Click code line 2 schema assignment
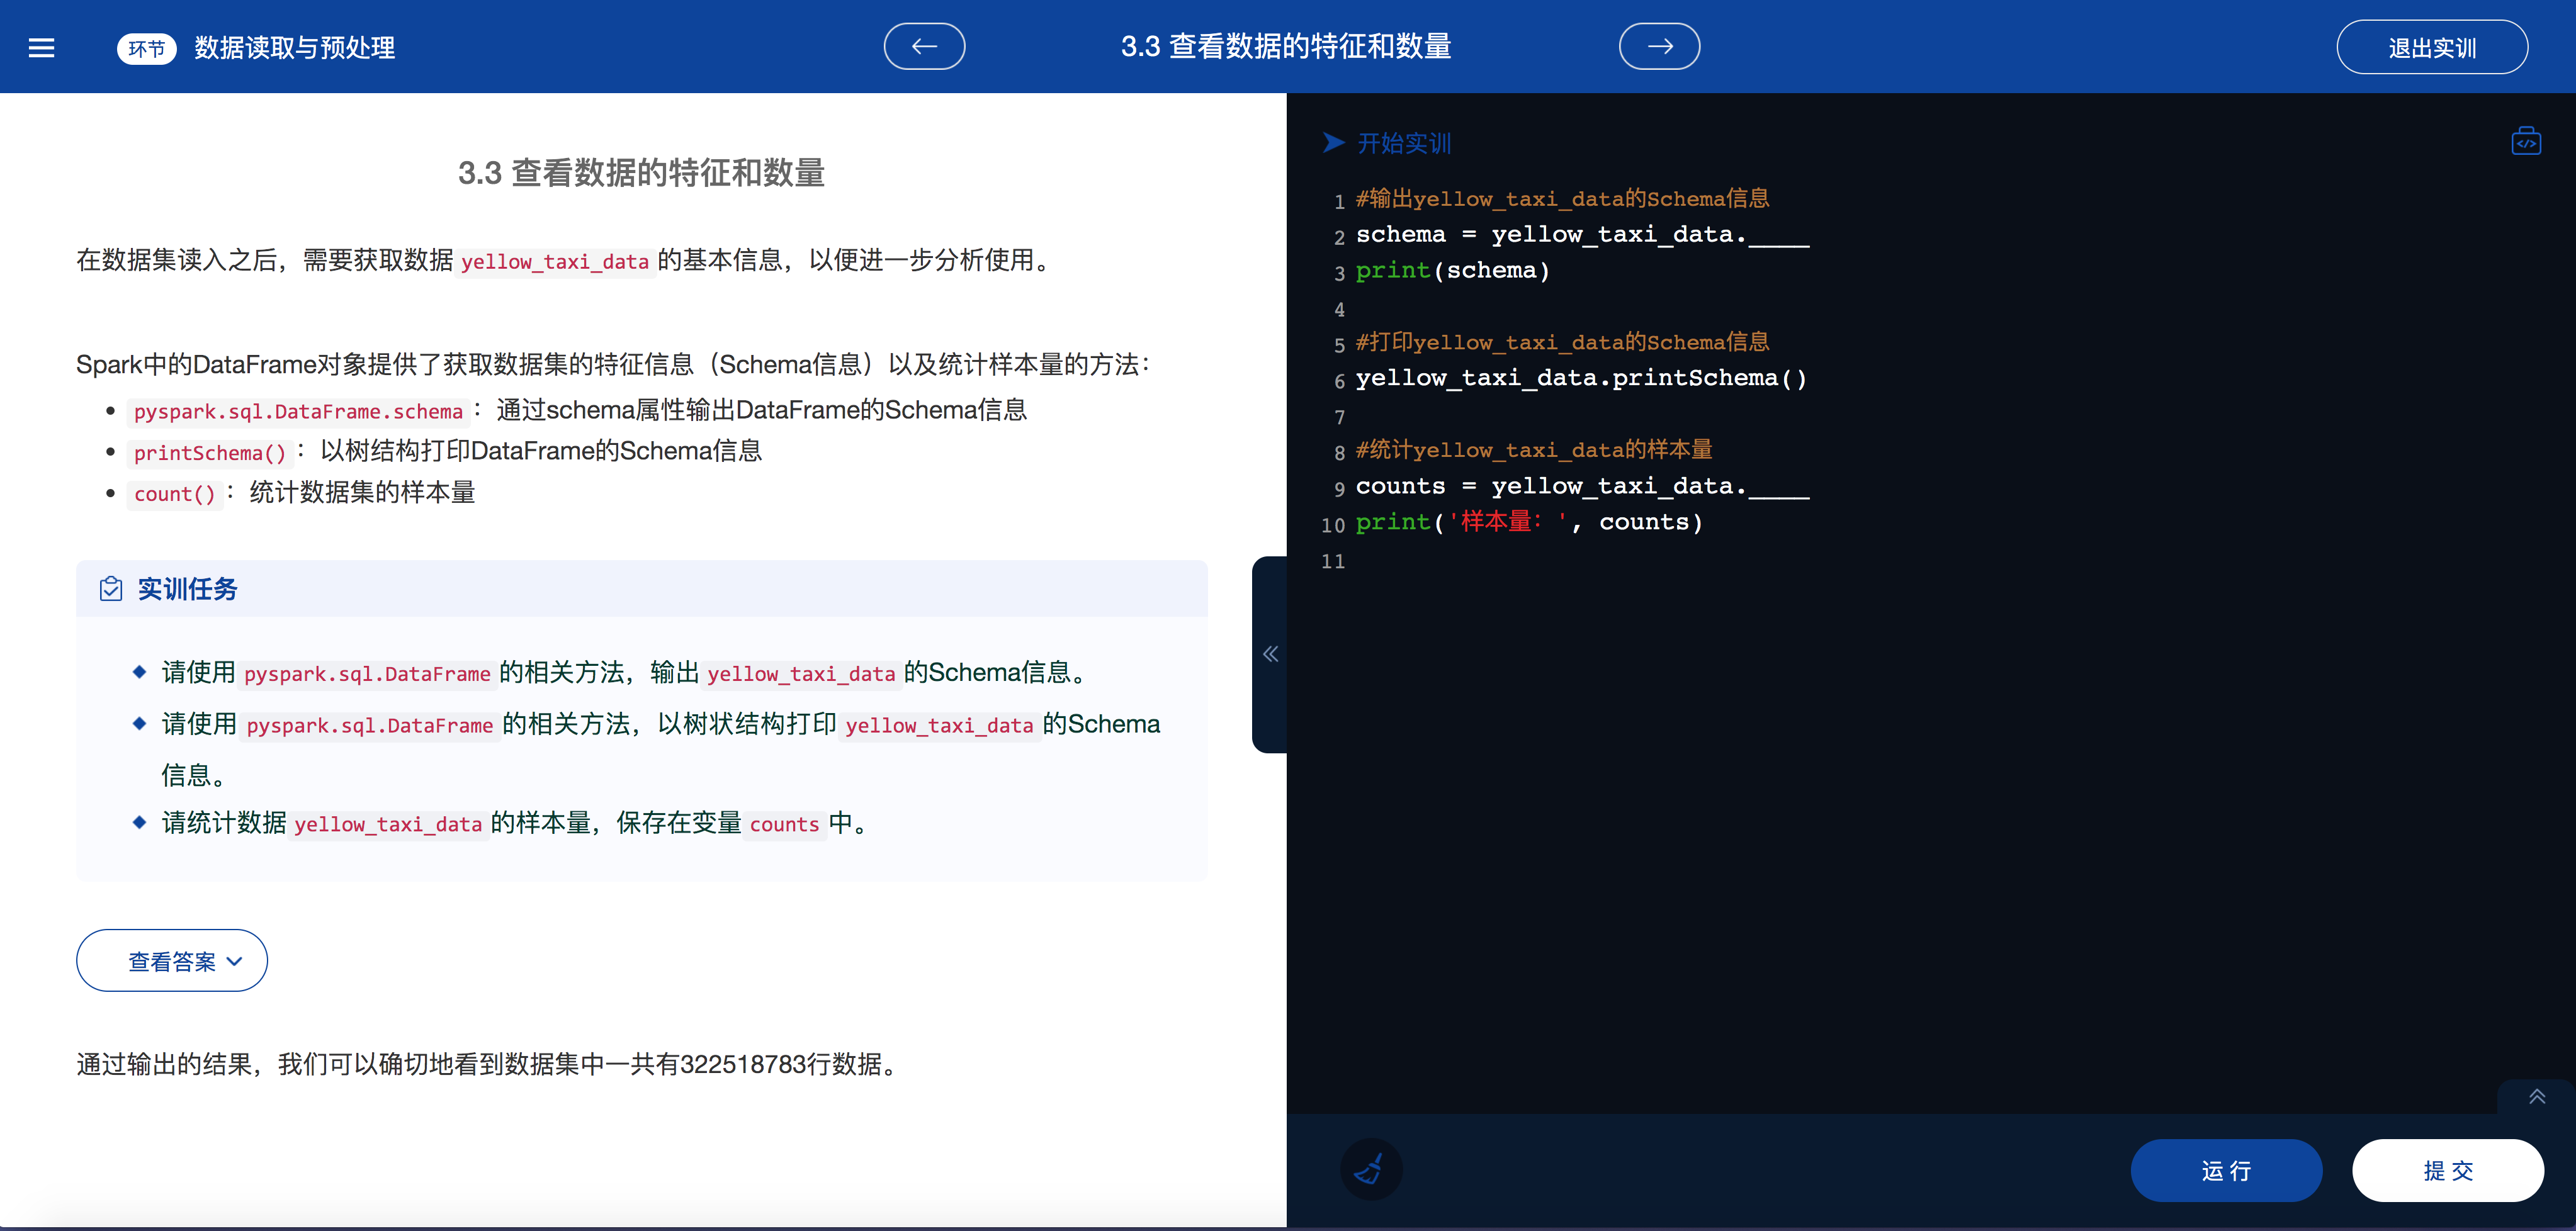This screenshot has height=1231, width=2576. (1582, 235)
